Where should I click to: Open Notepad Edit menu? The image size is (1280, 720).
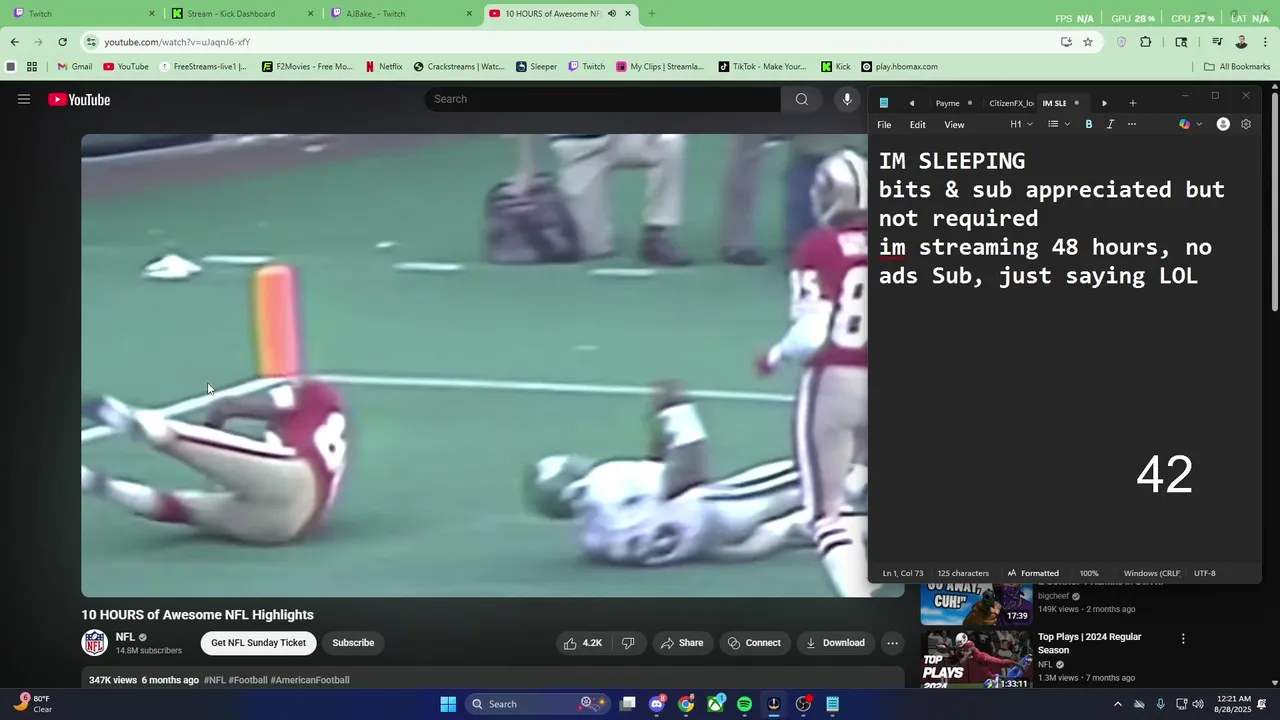click(917, 125)
